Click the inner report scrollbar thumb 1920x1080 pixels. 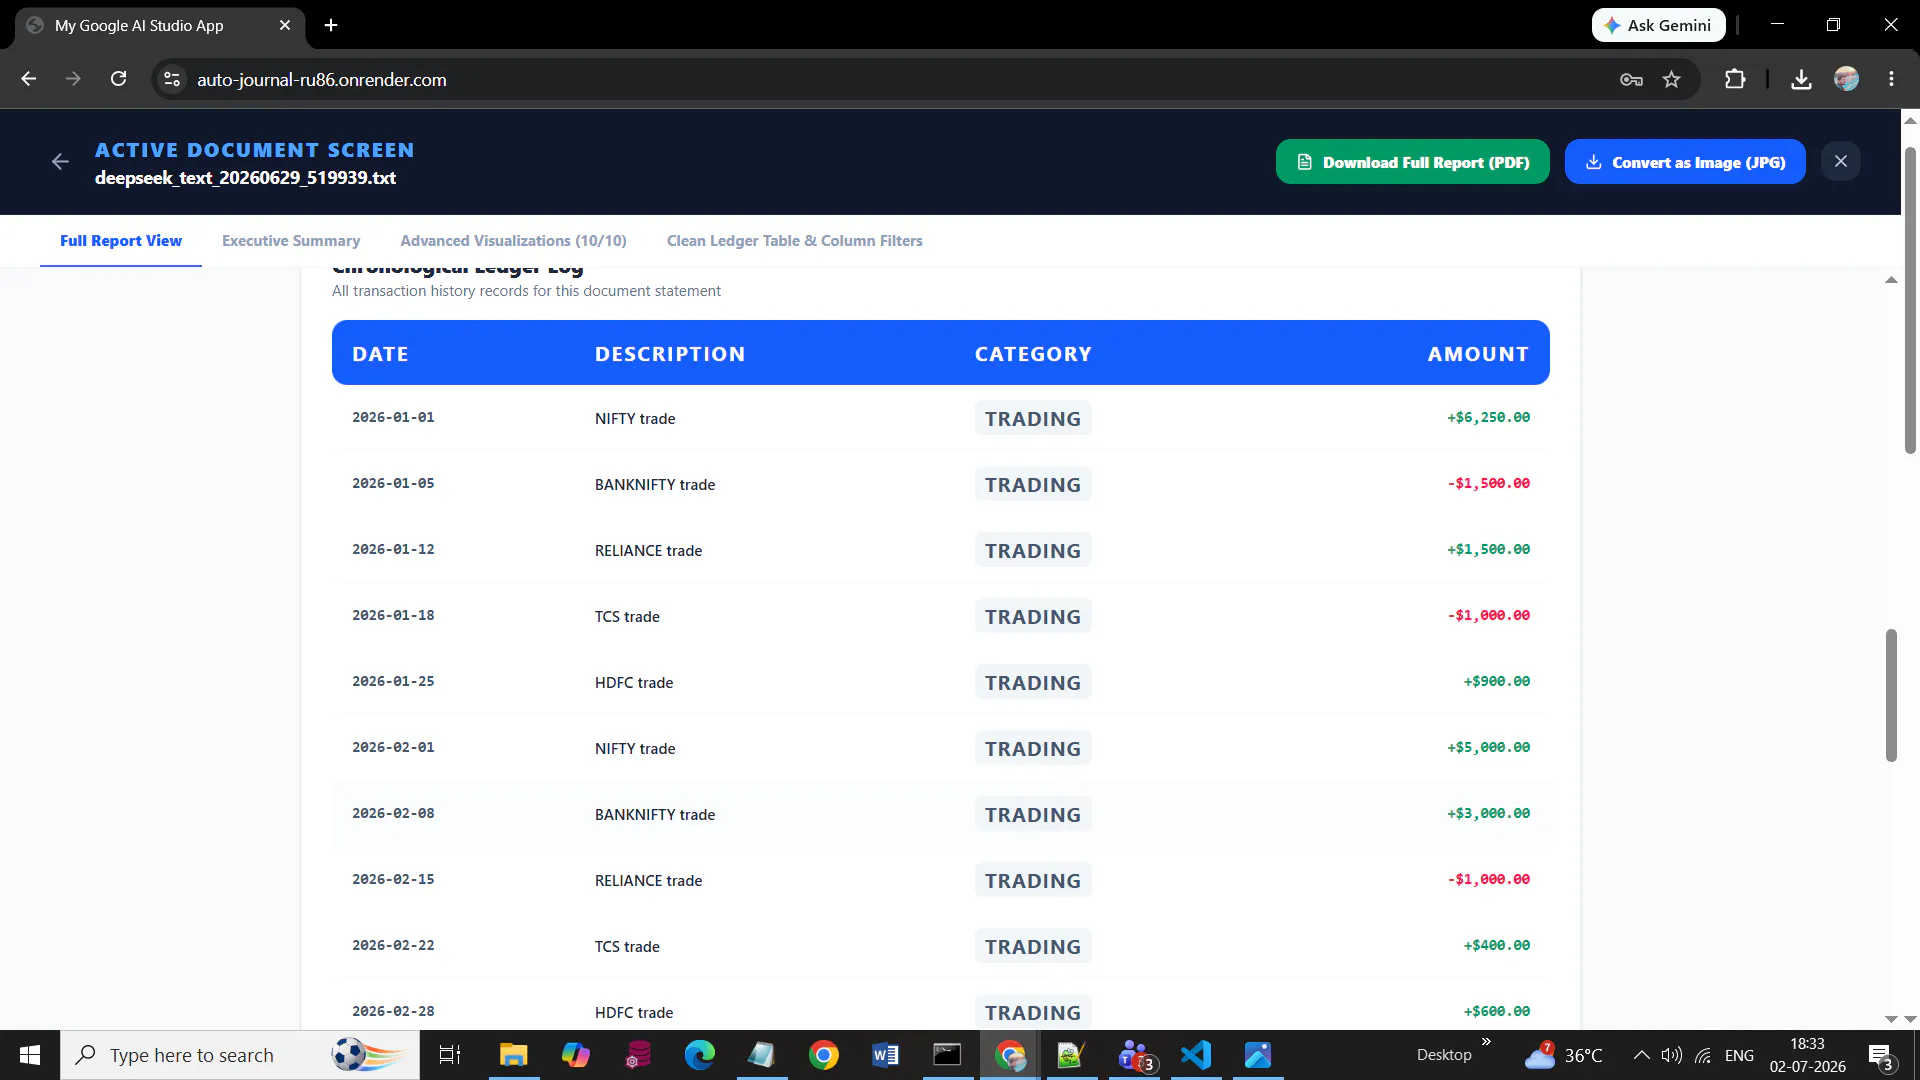click(x=1891, y=695)
